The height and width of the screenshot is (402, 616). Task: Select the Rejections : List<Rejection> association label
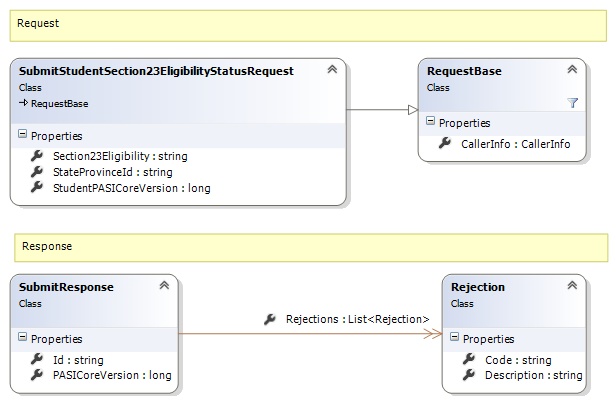pyautogui.click(x=357, y=319)
